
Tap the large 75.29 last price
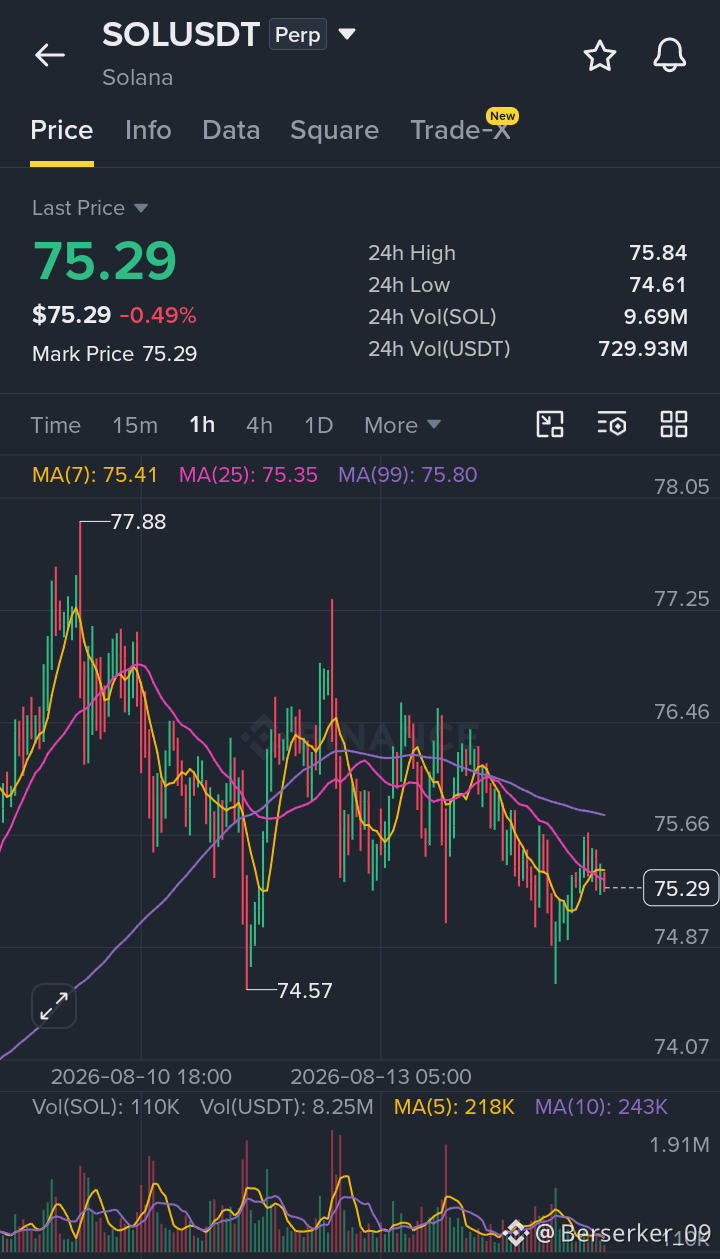[x=105, y=261]
